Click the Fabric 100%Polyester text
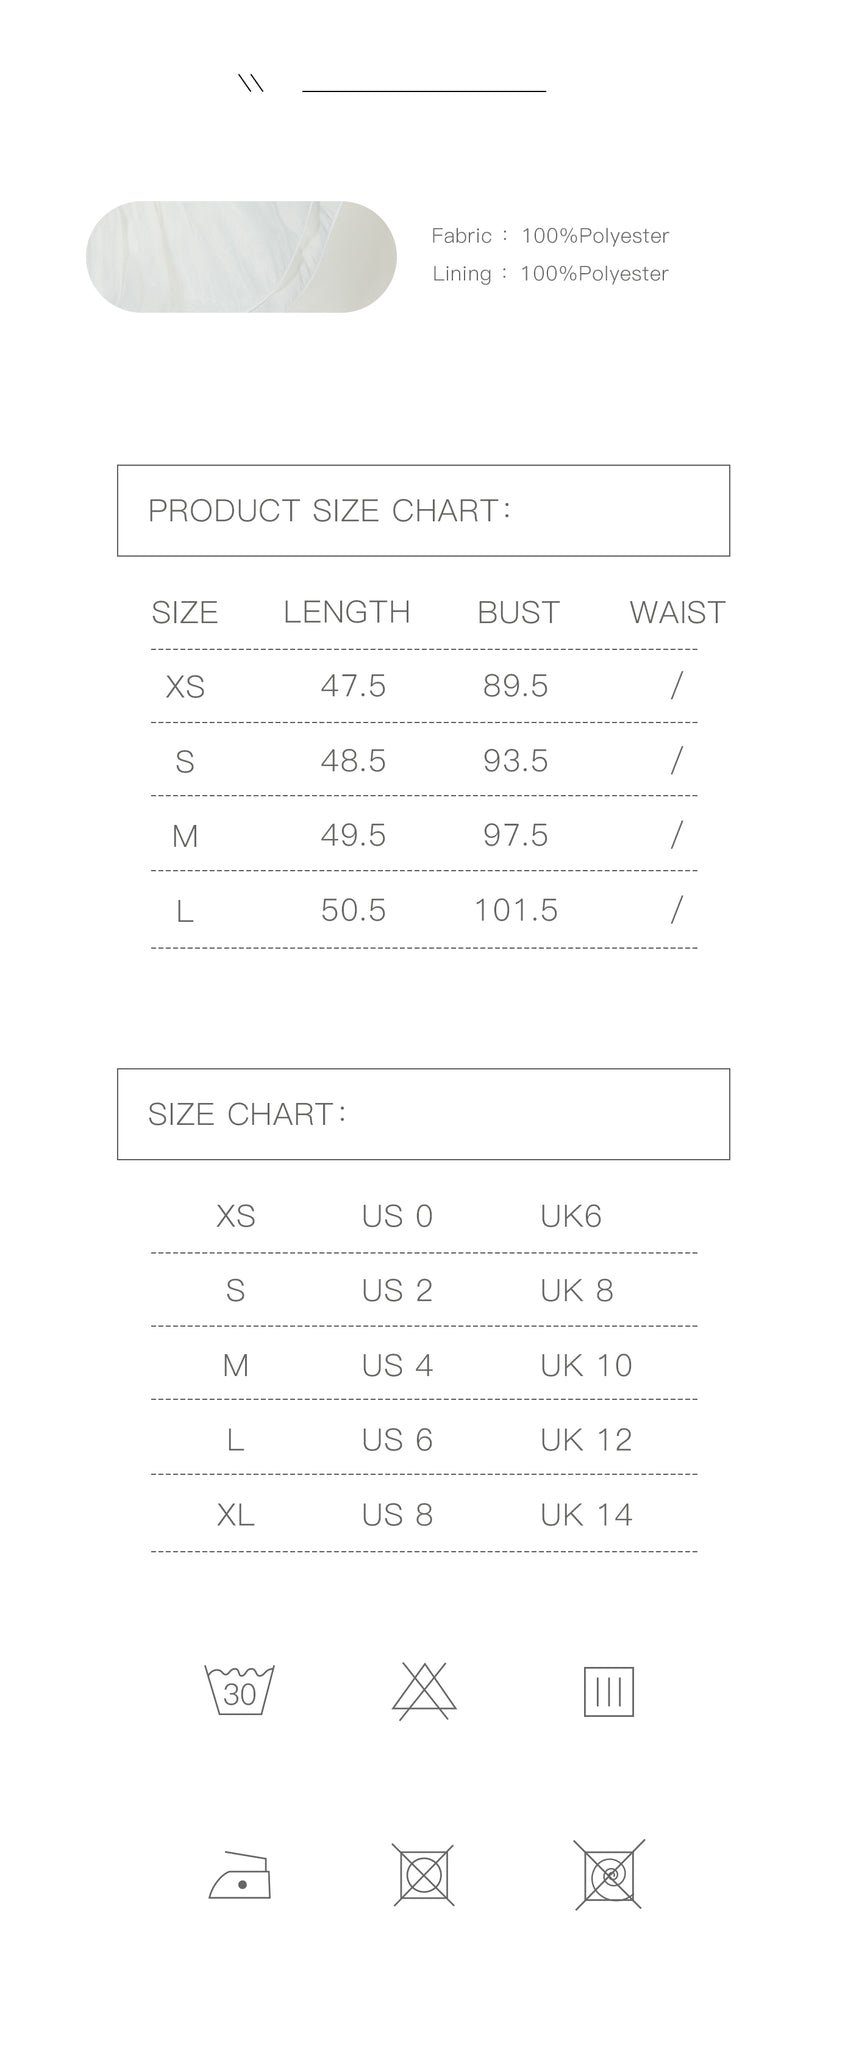 coord(550,236)
